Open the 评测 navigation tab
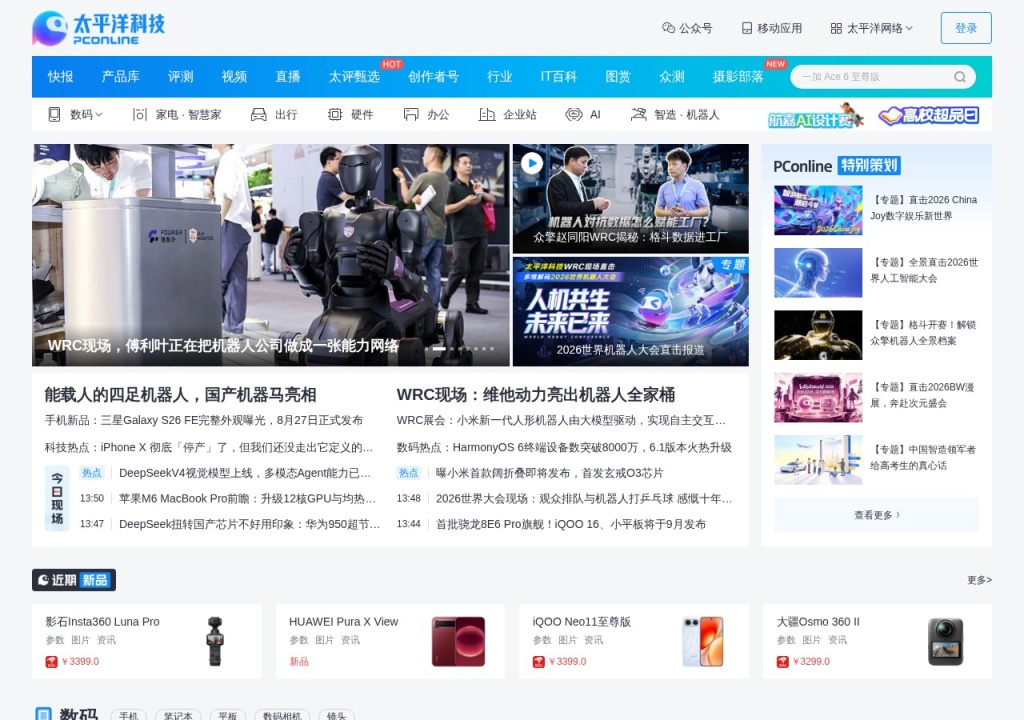The image size is (1024, 720). click(x=180, y=76)
